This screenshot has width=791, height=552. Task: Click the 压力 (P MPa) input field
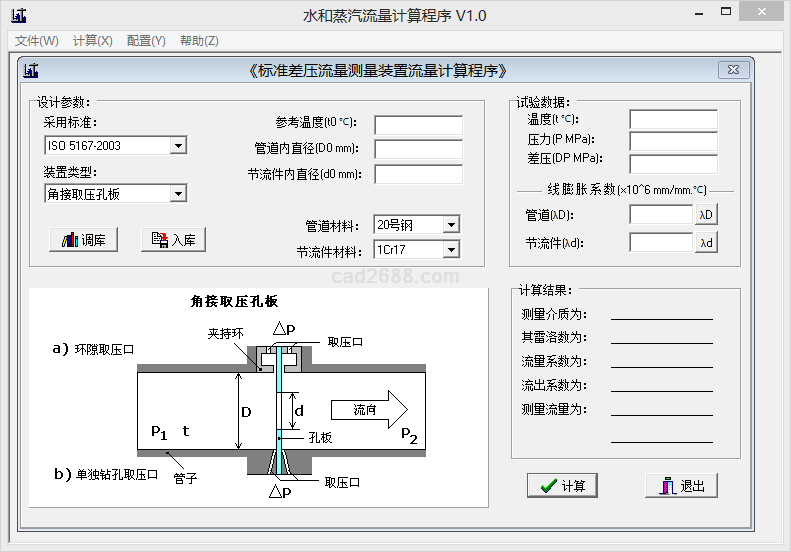tap(673, 142)
